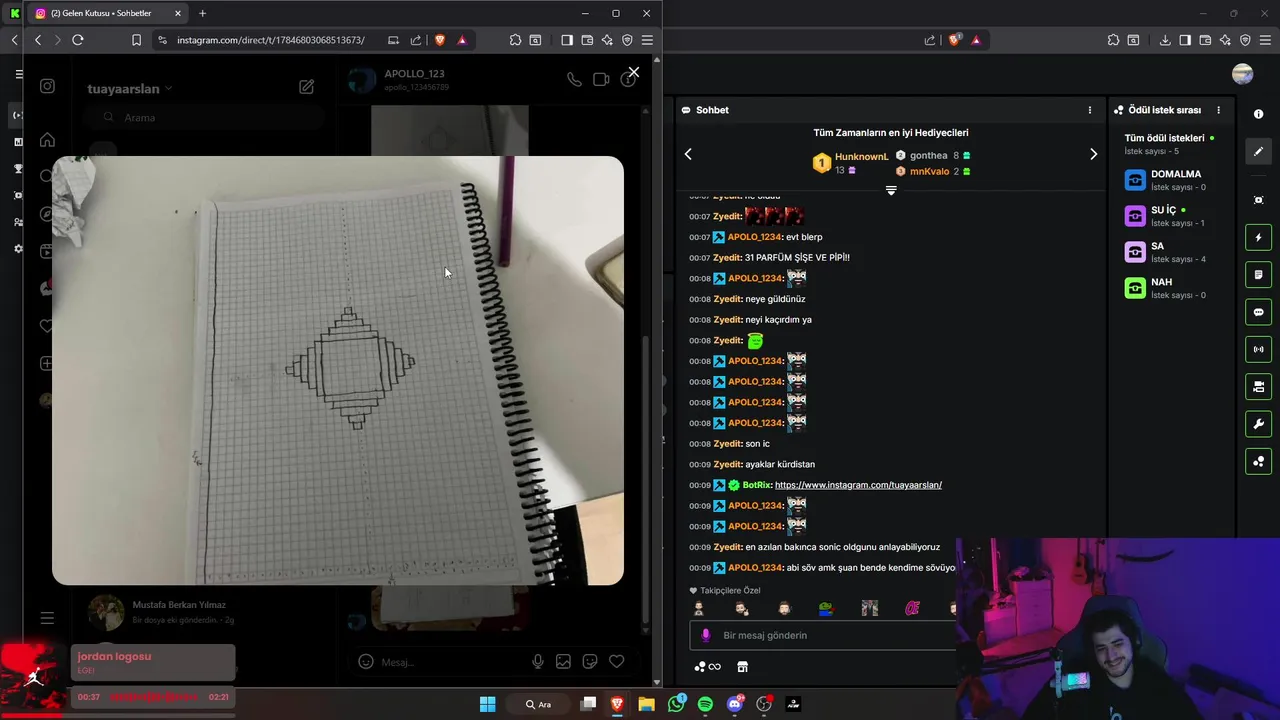This screenshot has height=720, width=1280.
Task: Click the Kick profile avatar top right
Action: pos(1243,74)
